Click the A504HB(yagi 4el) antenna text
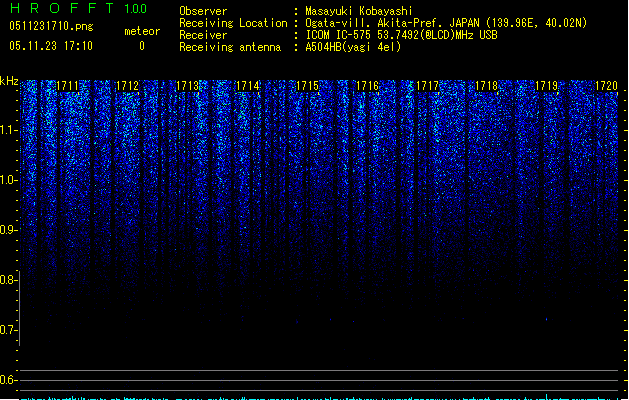This screenshot has height=400, width=629. (353, 47)
